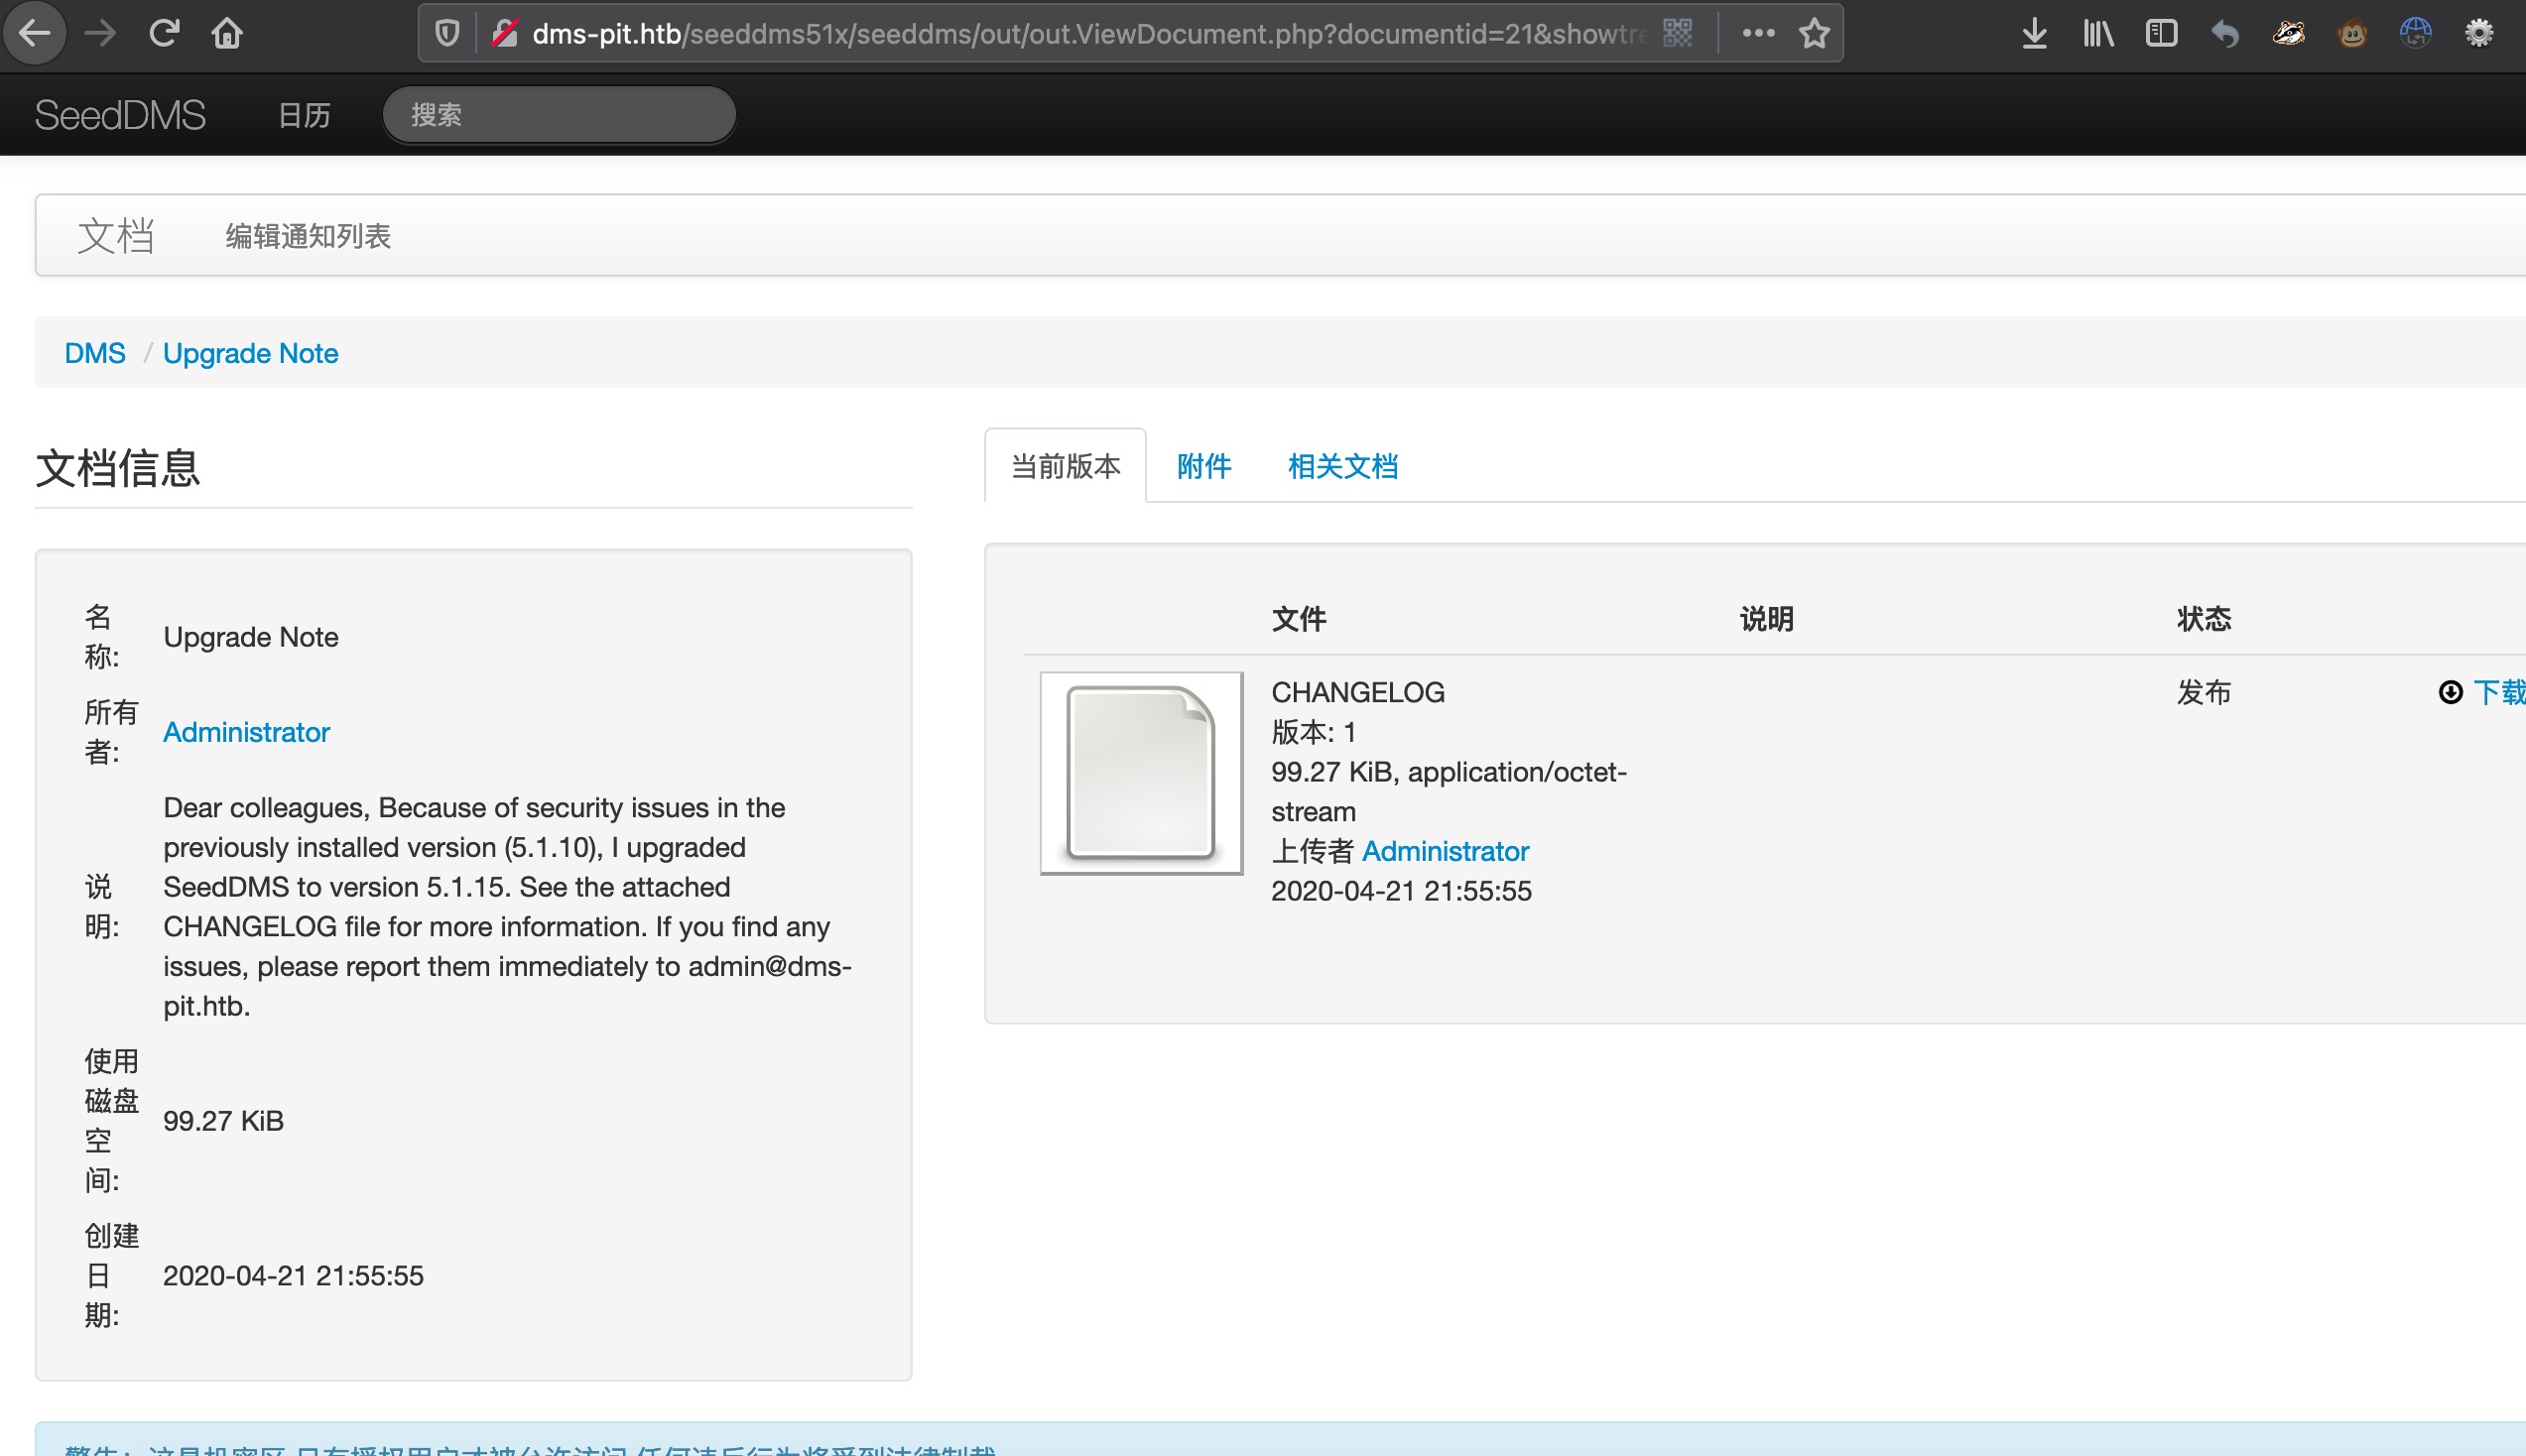Click the 搜索 search field

[559, 115]
